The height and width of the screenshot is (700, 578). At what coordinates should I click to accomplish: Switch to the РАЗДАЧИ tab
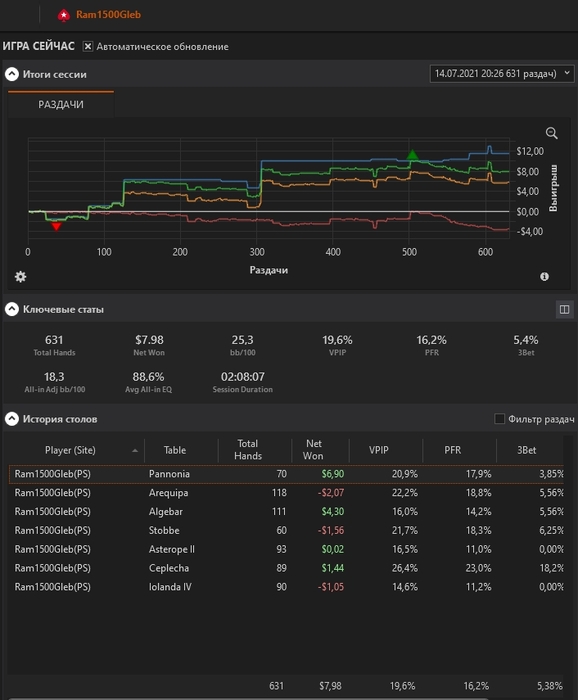[61, 104]
